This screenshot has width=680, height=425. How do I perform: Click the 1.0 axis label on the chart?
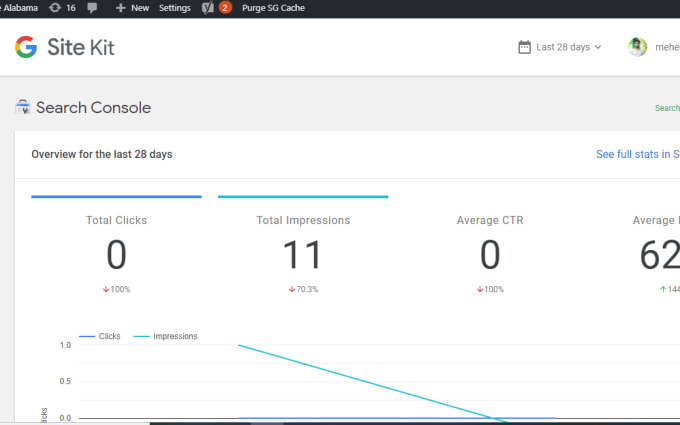coord(65,345)
